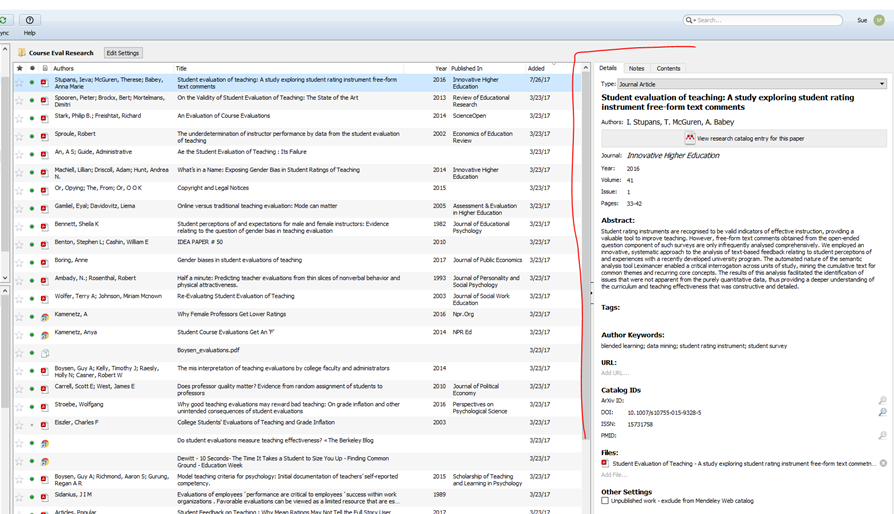Open PDF icon for Ambady, N. paper
Screen dimensions: 894x514
click(44, 281)
